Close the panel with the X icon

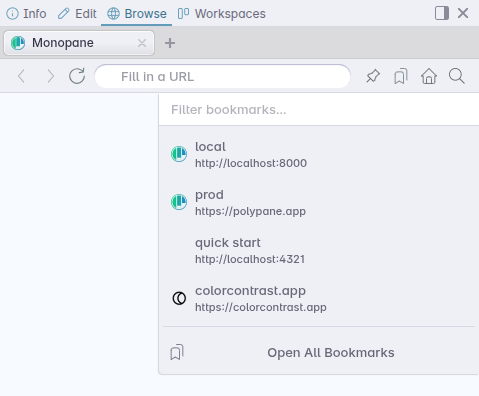click(x=463, y=13)
